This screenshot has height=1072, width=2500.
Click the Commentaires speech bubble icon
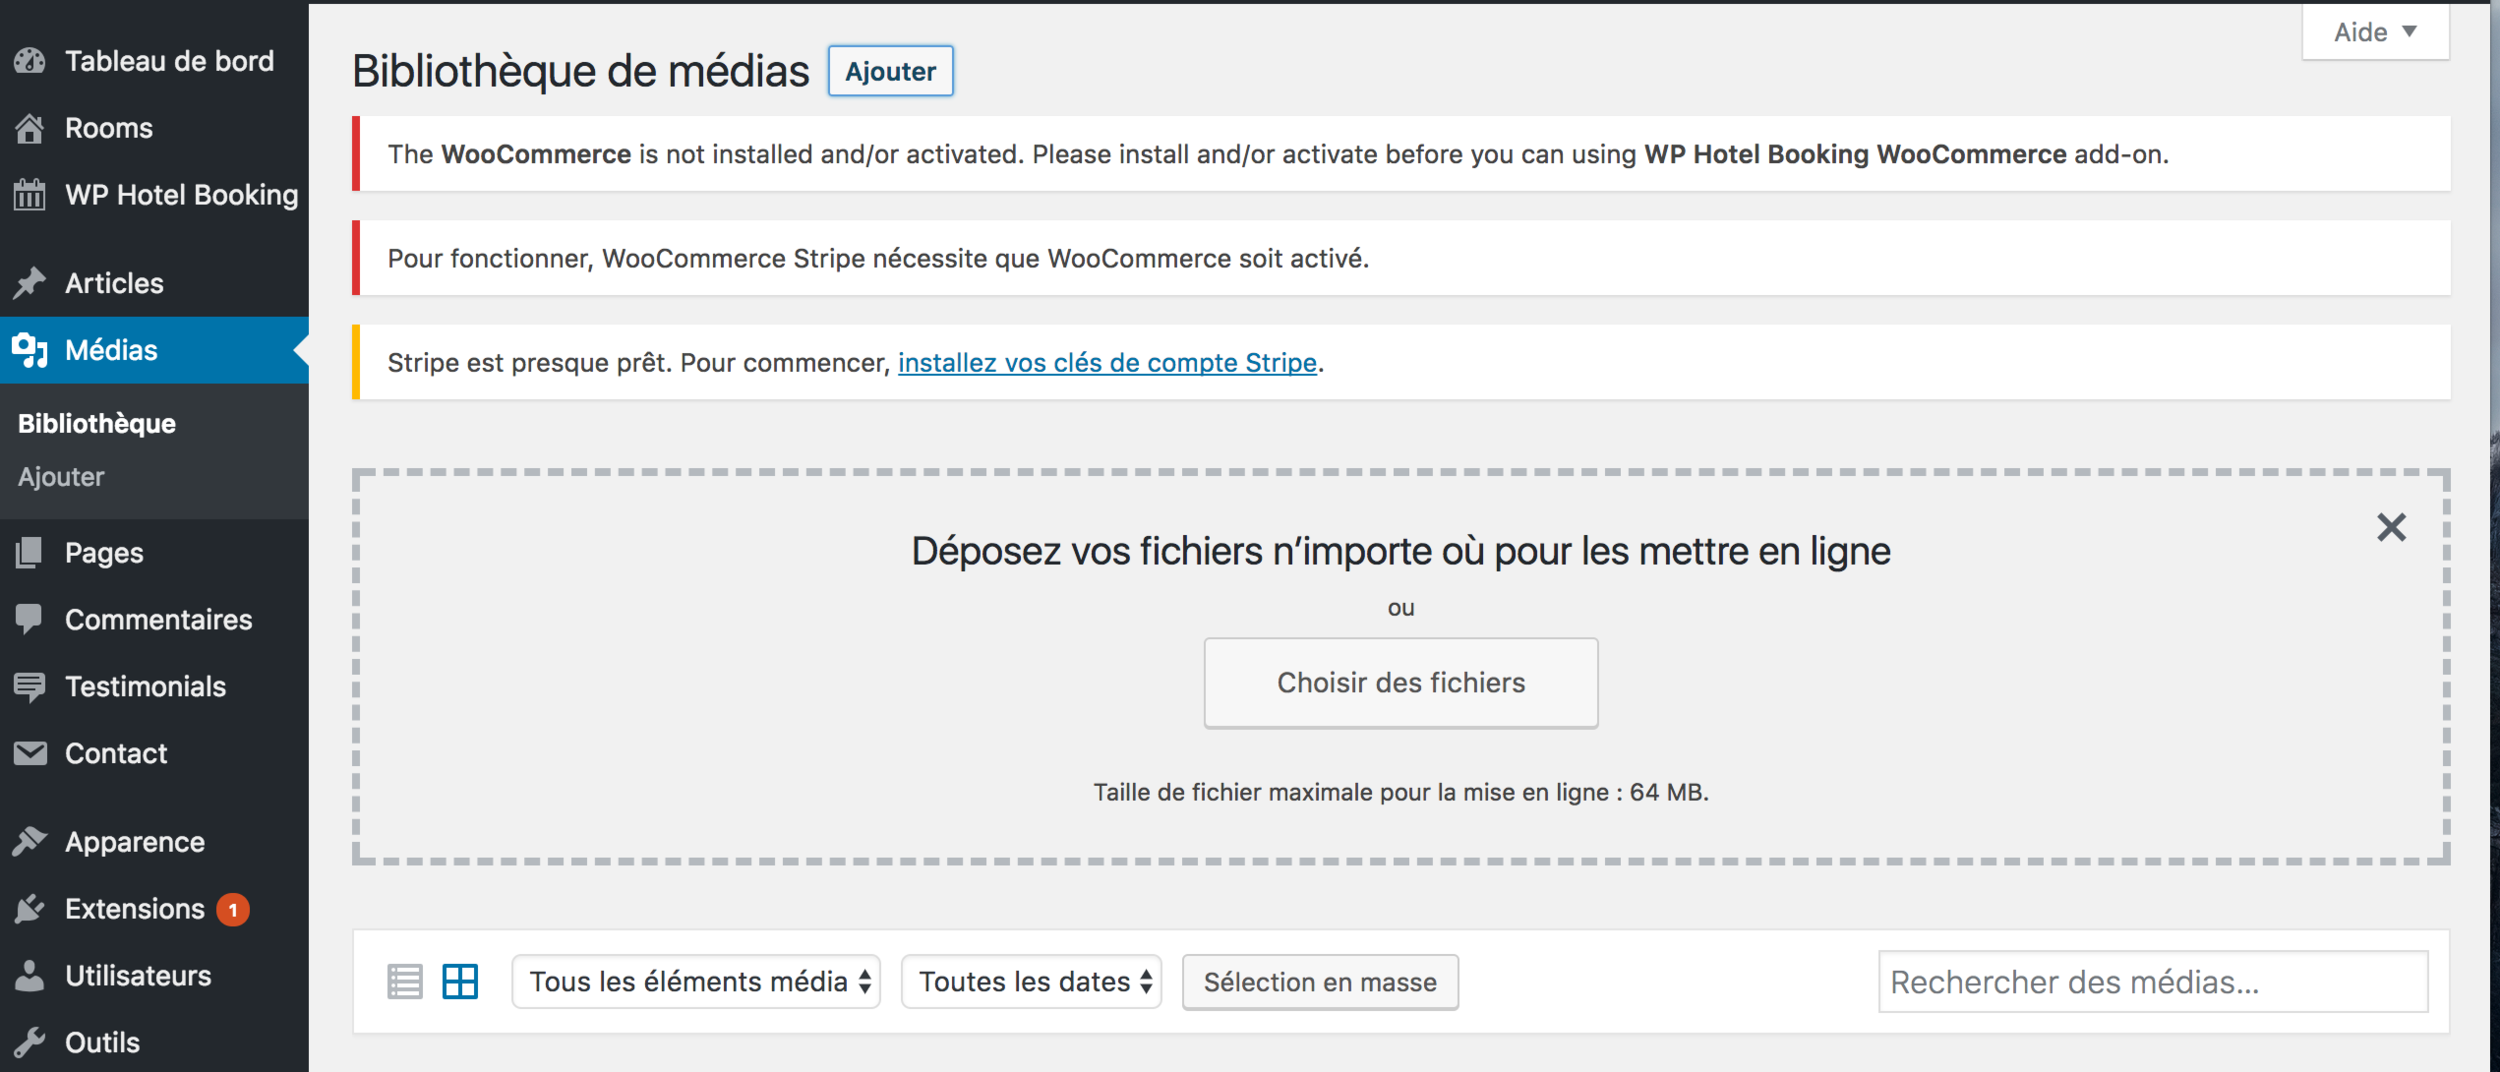pyautogui.click(x=30, y=620)
